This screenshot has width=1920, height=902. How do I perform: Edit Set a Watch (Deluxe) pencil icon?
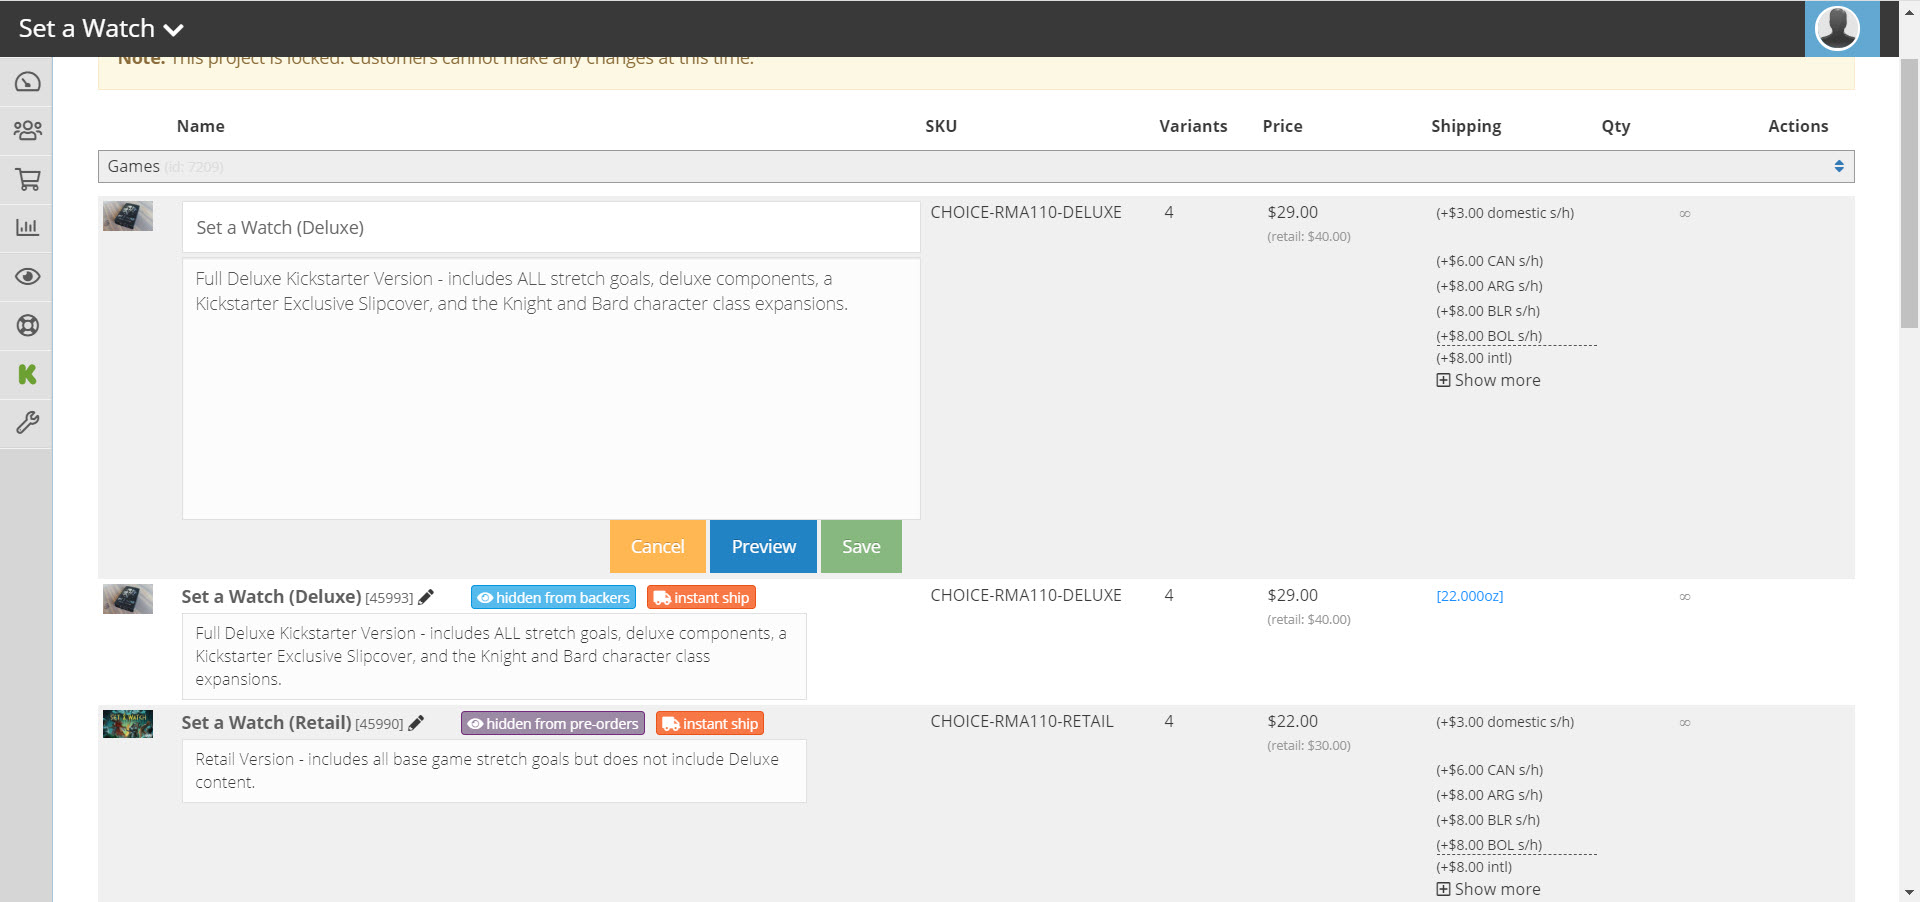click(x=426, y=597)
